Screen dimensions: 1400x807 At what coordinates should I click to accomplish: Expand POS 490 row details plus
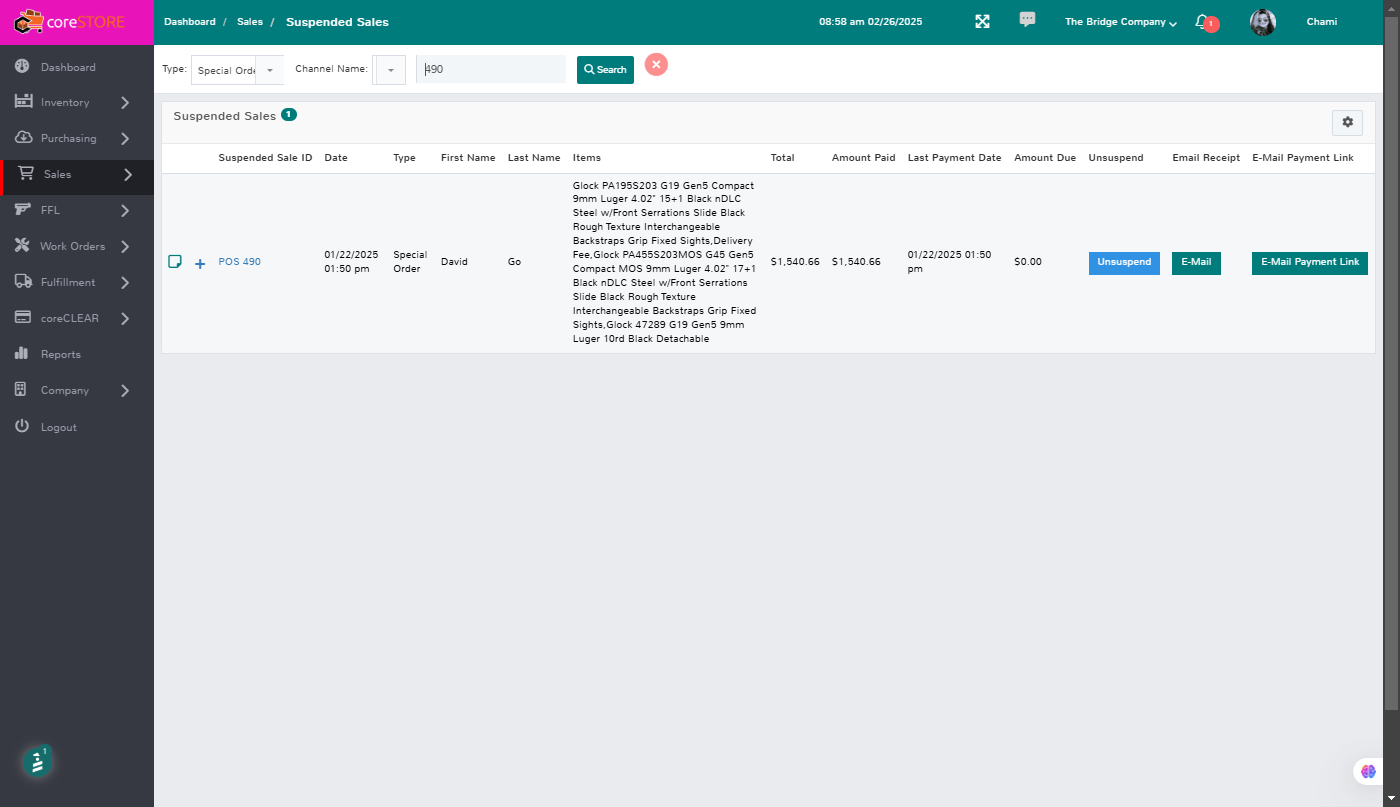click(200, 263)
